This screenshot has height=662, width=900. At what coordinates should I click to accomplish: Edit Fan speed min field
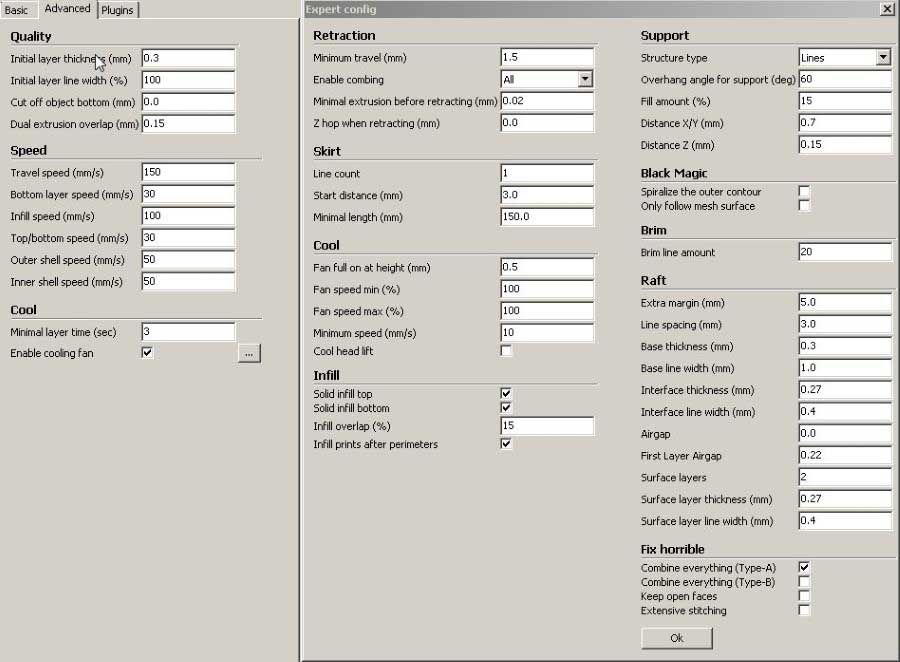[547, 289]
